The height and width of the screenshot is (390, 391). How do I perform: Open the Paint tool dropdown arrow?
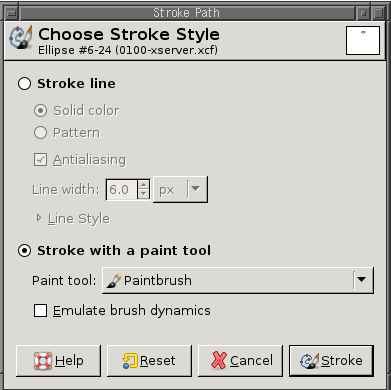[x=362, y=280]
